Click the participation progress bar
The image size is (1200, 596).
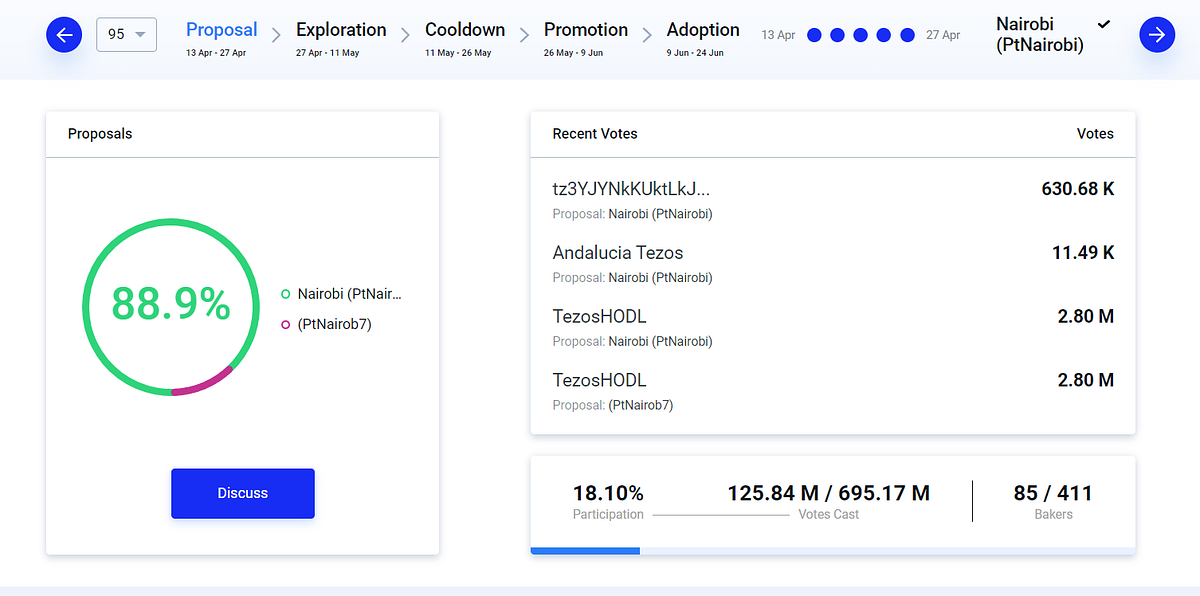click(x=833, y=550)
